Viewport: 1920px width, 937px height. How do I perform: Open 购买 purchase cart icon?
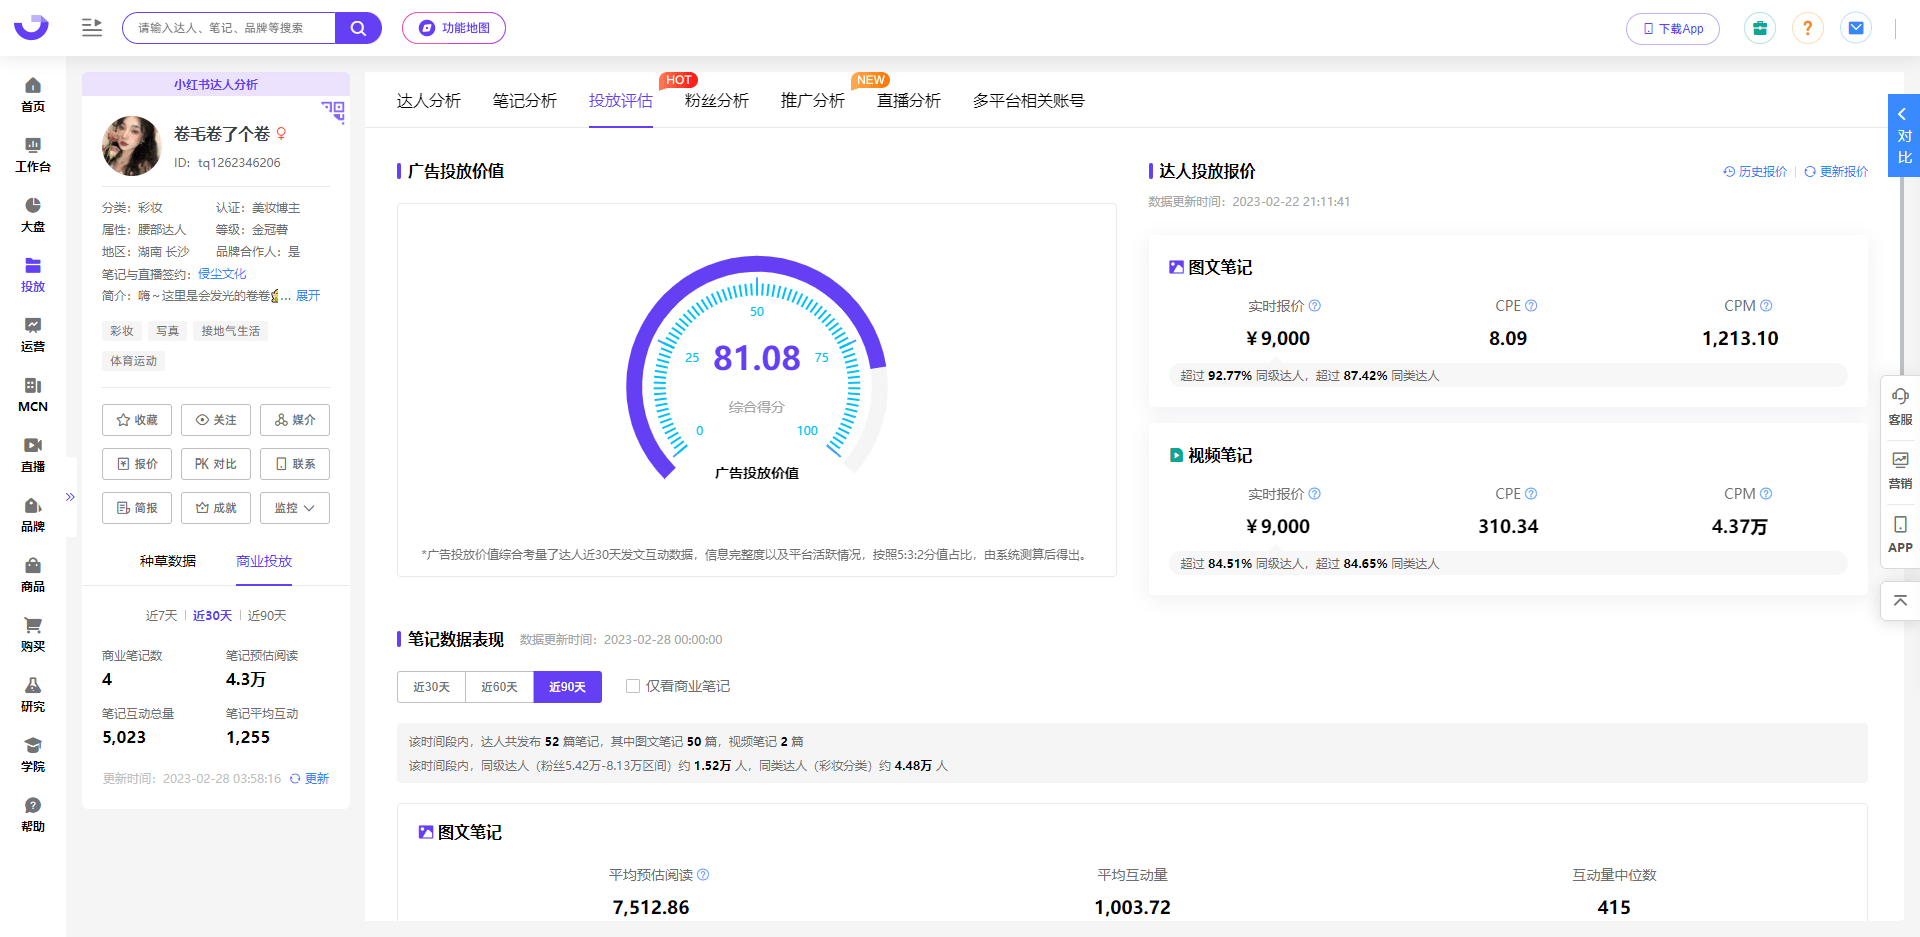[x=33, y=635]
